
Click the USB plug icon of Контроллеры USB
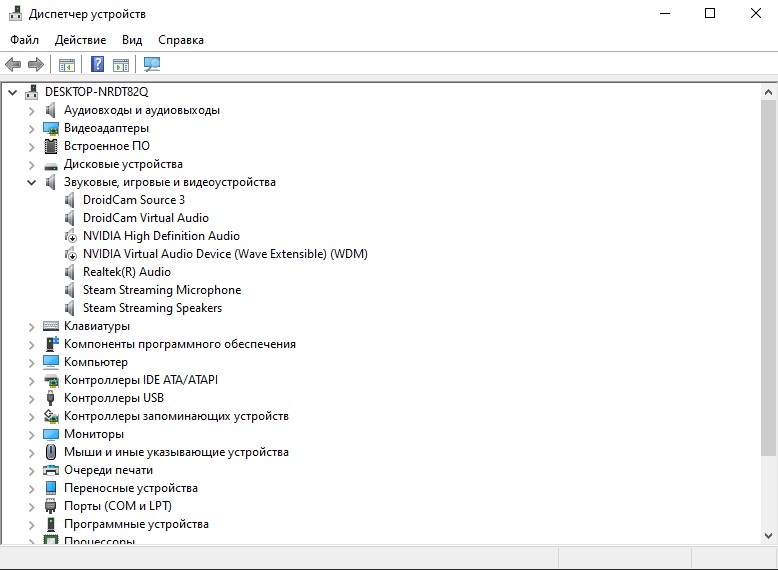[x=50, y=398]
